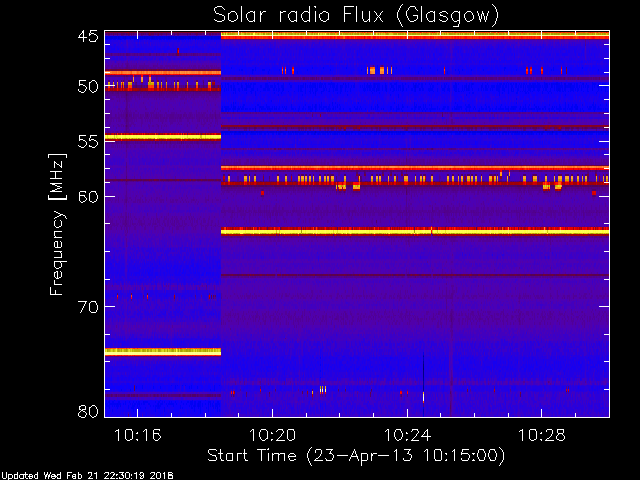Click the 10:24 time tick label
Screen dimensions: 640x480
tap(407, 435)
